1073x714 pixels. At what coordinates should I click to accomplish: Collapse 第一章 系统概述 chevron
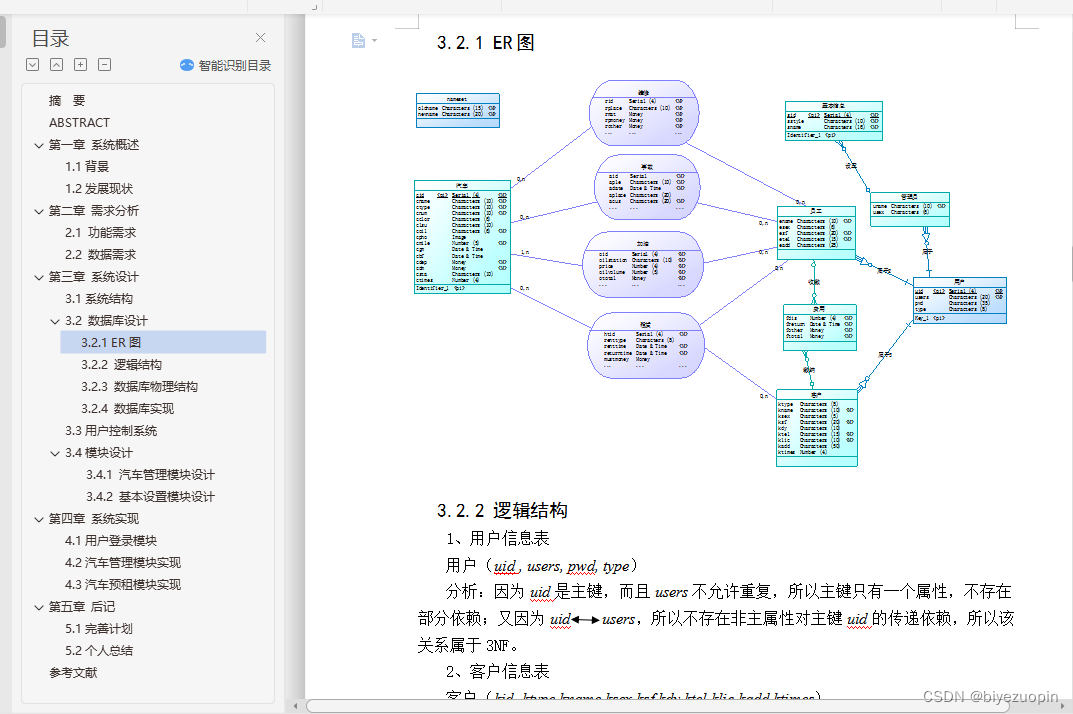pos(39,145)
